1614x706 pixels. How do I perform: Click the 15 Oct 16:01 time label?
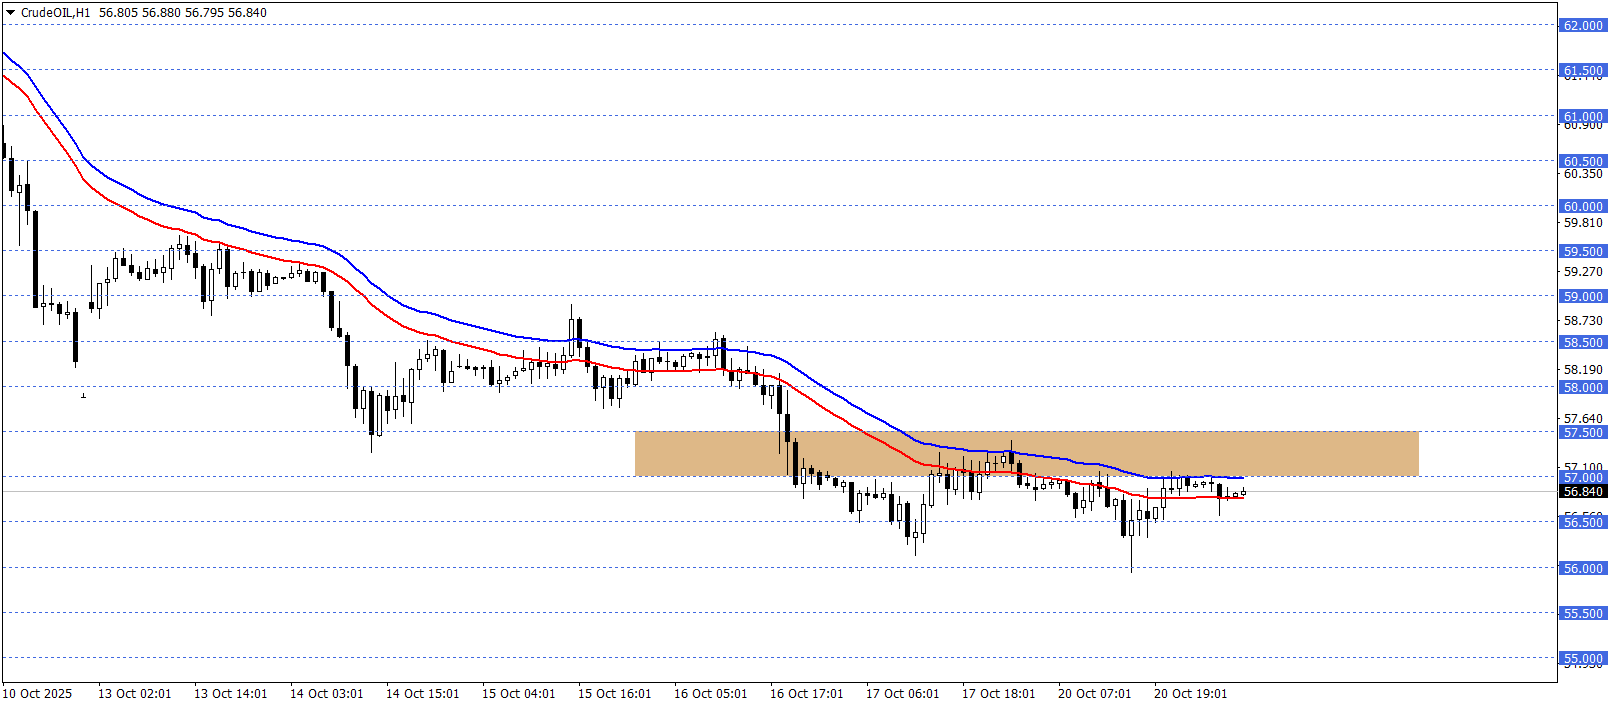614,694
